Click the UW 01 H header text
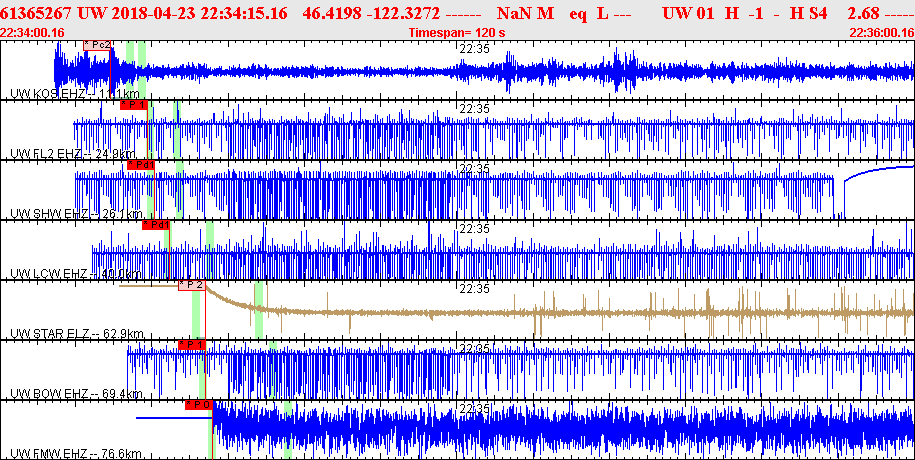The width and height of the screenshot is (915, 460). point(700,13)
